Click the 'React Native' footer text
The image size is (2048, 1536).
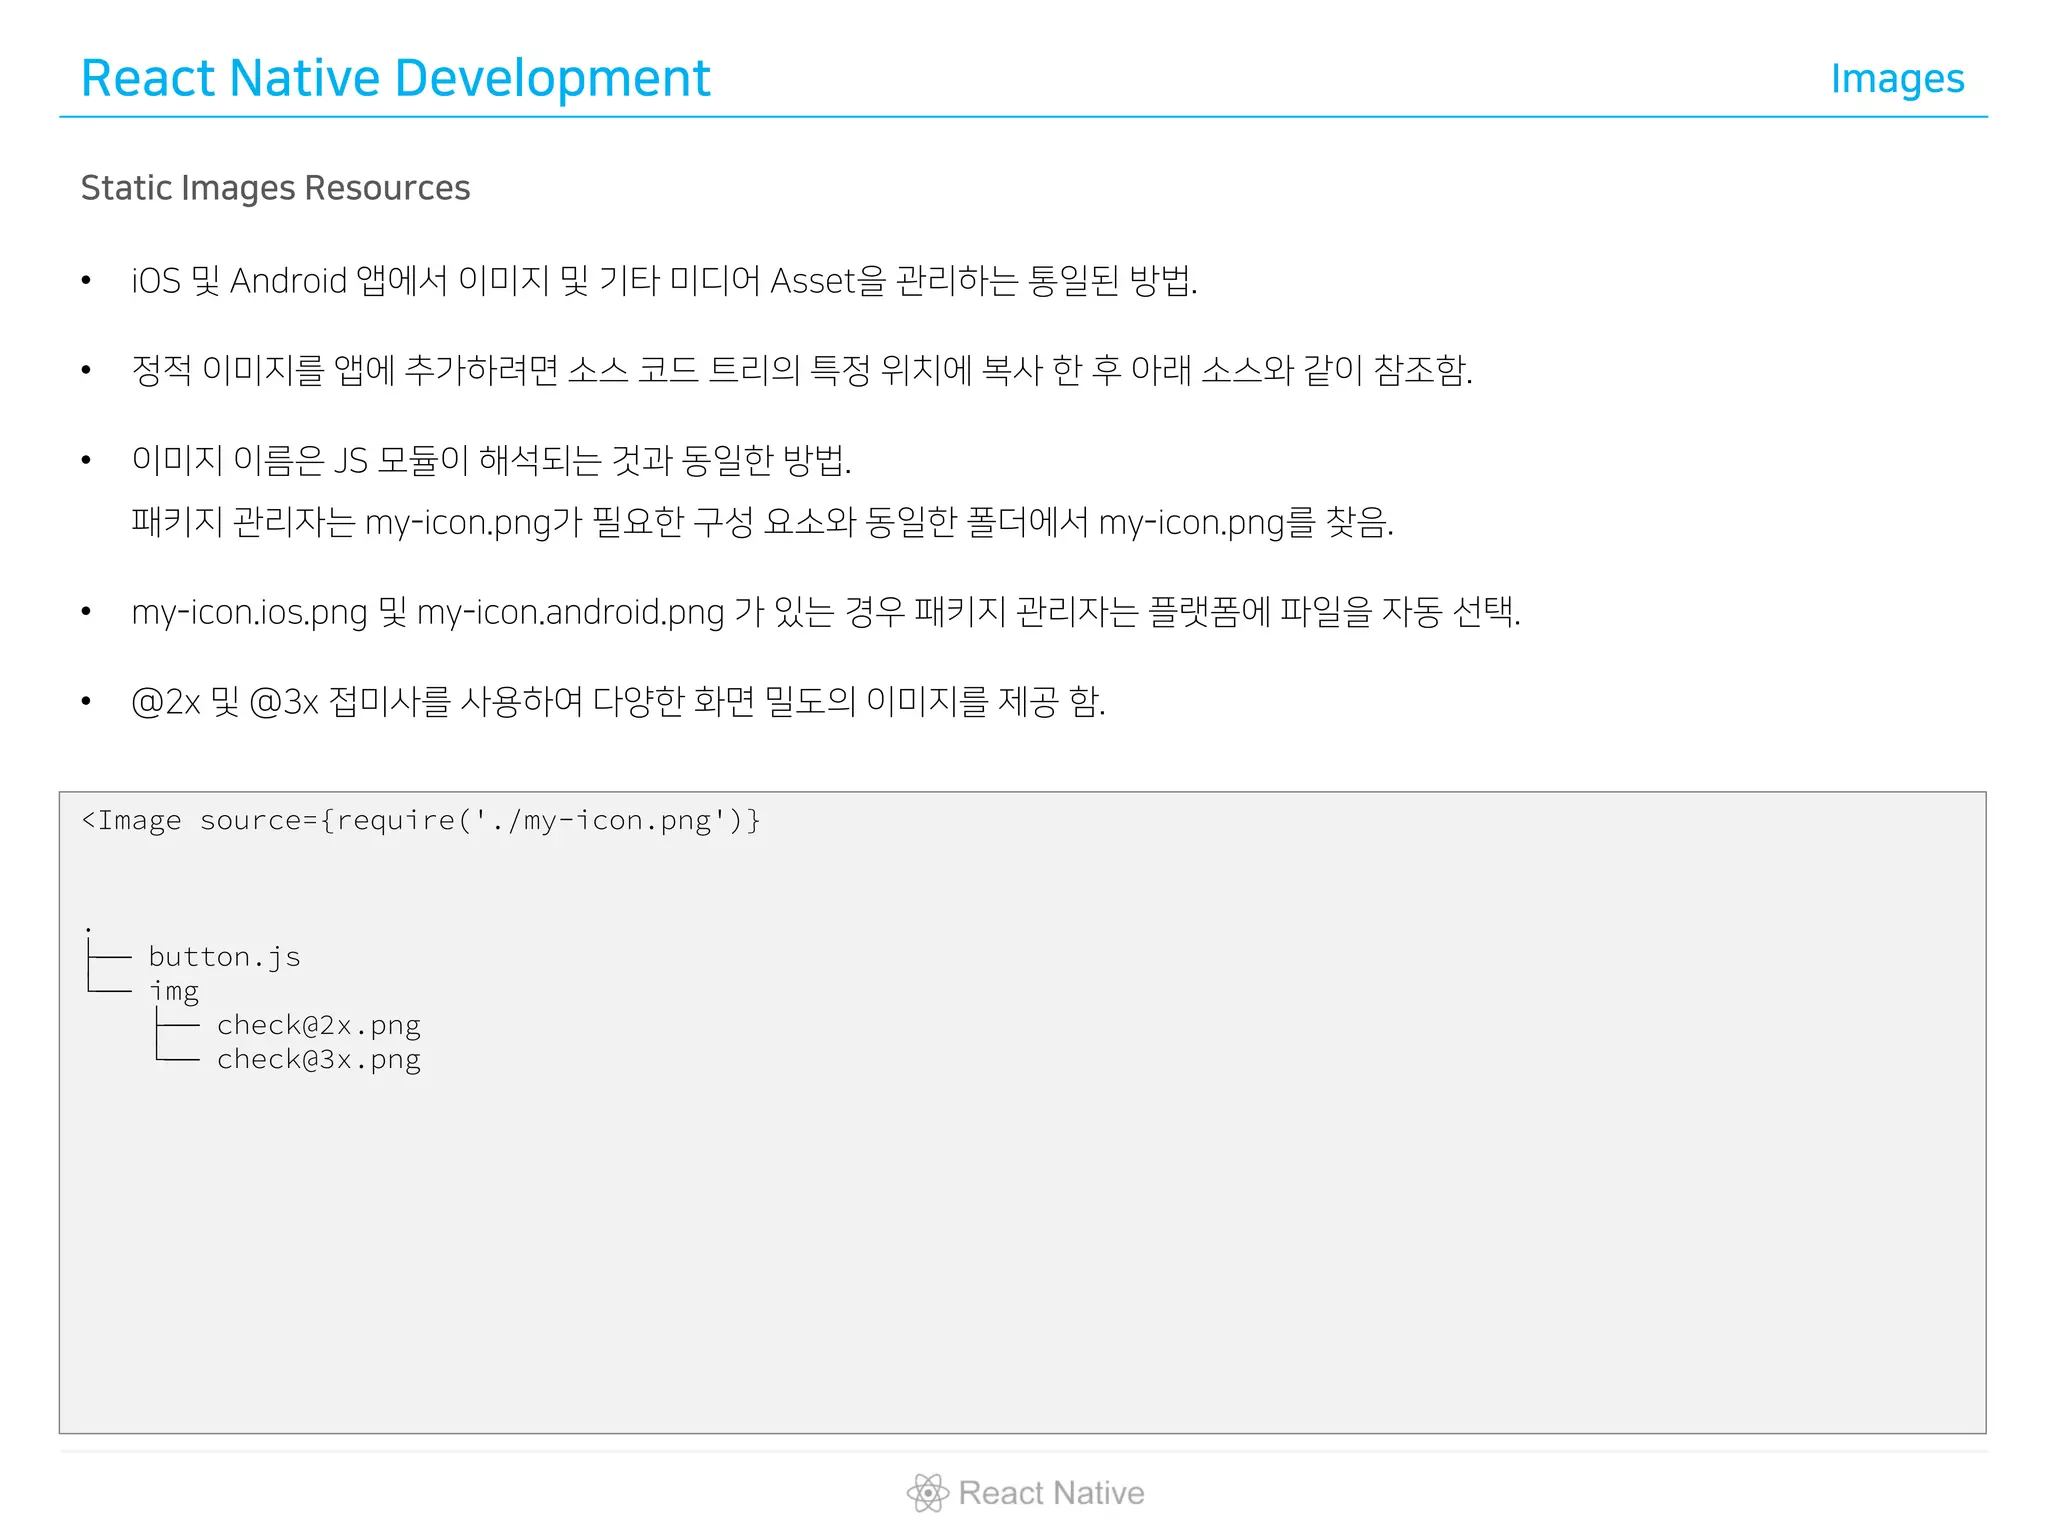click(1051, 1493)
